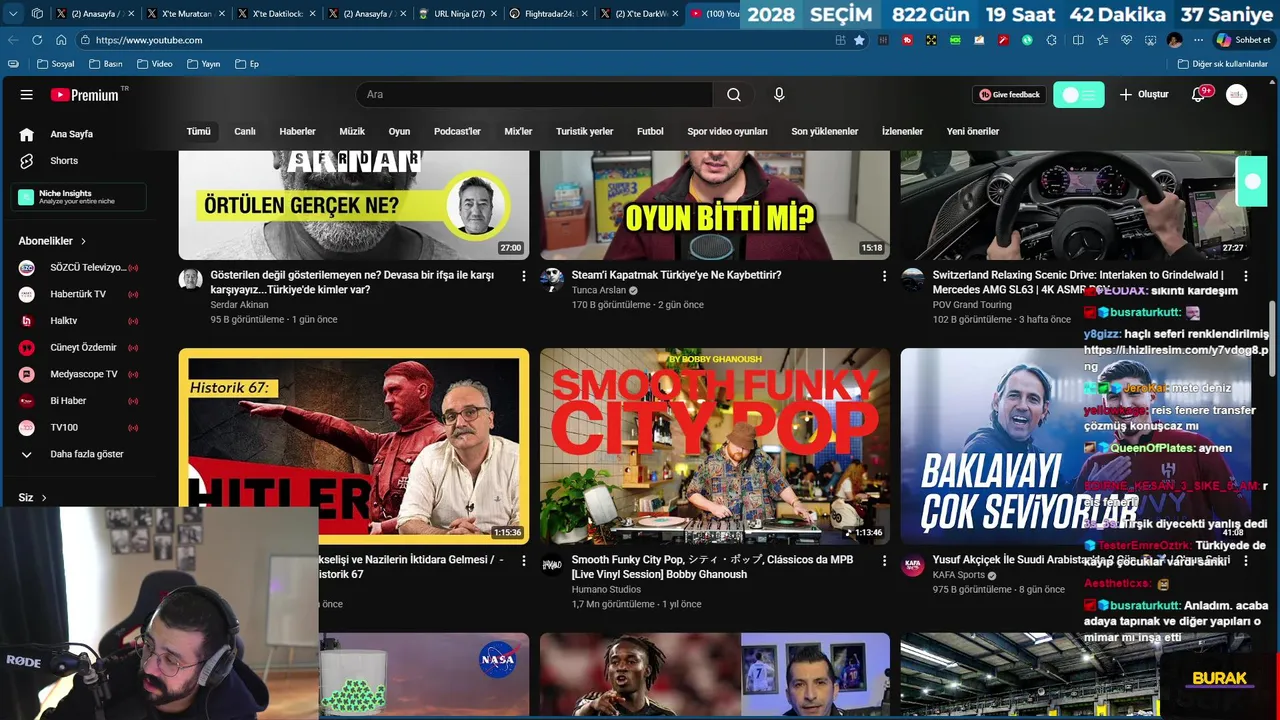The width and height of the screenshot is (1280, 720).
Task: Open the Basın bookmarks folder
Action: (x=105, y=64)
